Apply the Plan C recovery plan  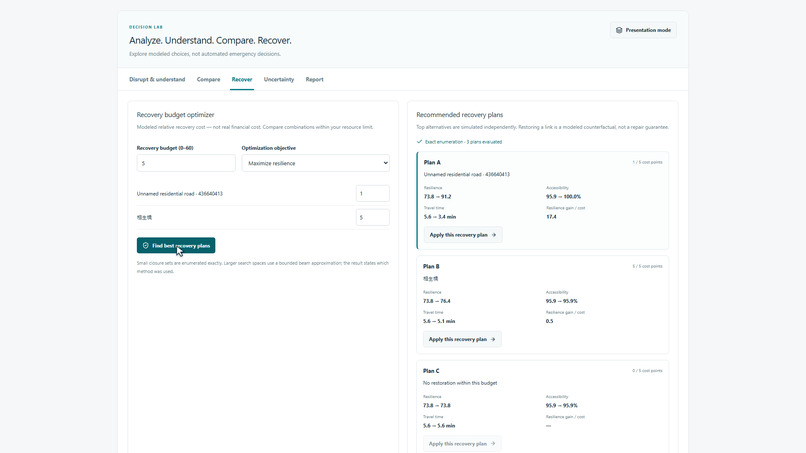pyautogui.click(x=462, y=444)
